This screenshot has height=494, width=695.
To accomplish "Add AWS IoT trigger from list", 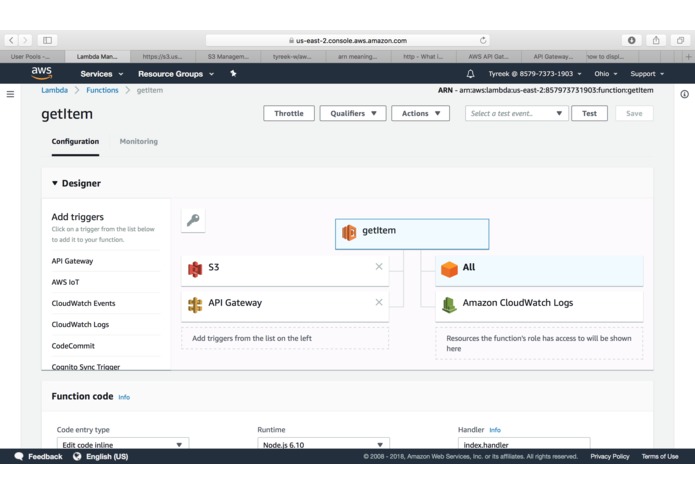I will (x=66, y=282).
